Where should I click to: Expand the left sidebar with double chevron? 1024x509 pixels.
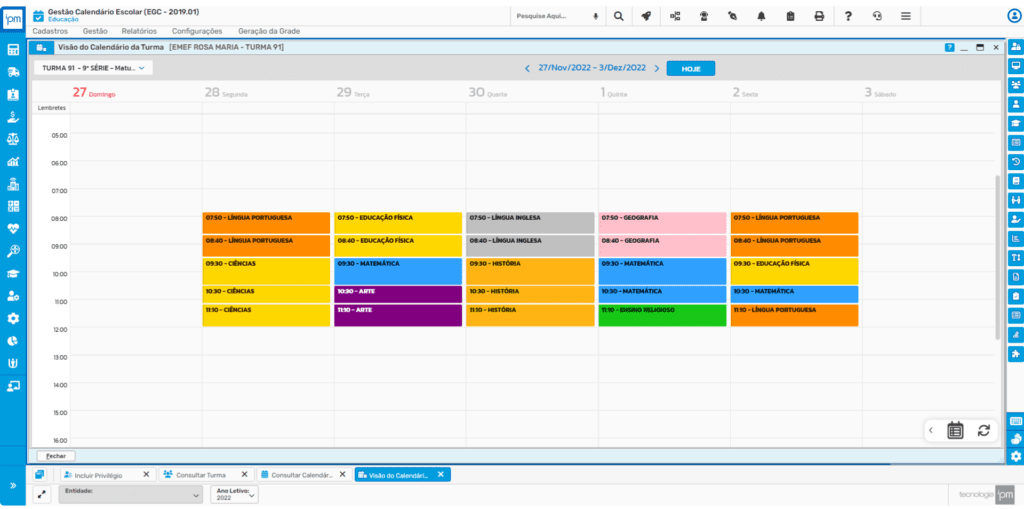(x=13, y=485)
